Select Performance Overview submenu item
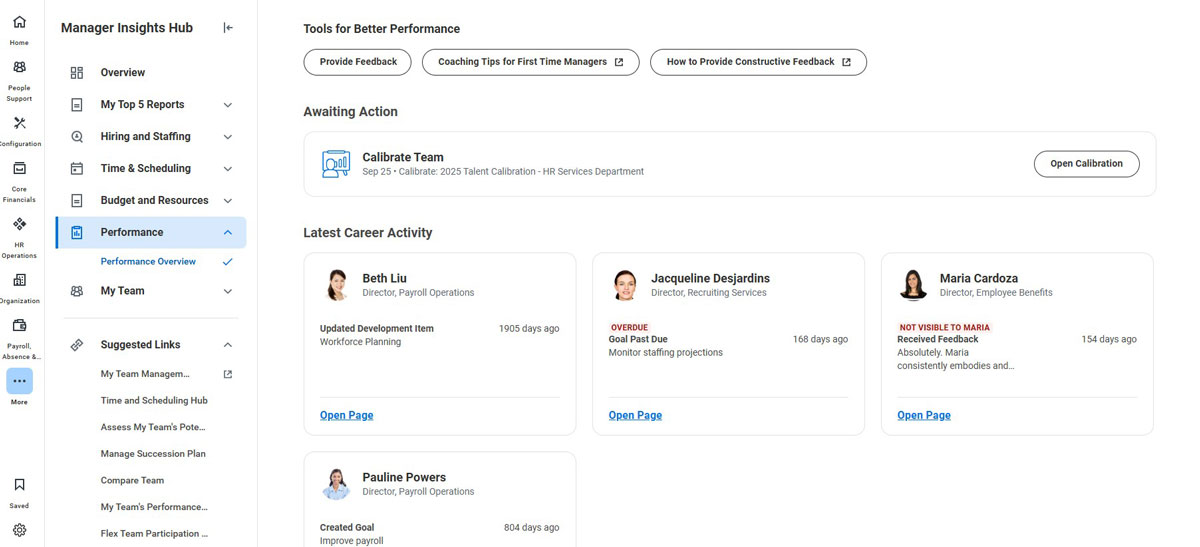This screenshot has height=547, width=1200. (x=148, y=262)
